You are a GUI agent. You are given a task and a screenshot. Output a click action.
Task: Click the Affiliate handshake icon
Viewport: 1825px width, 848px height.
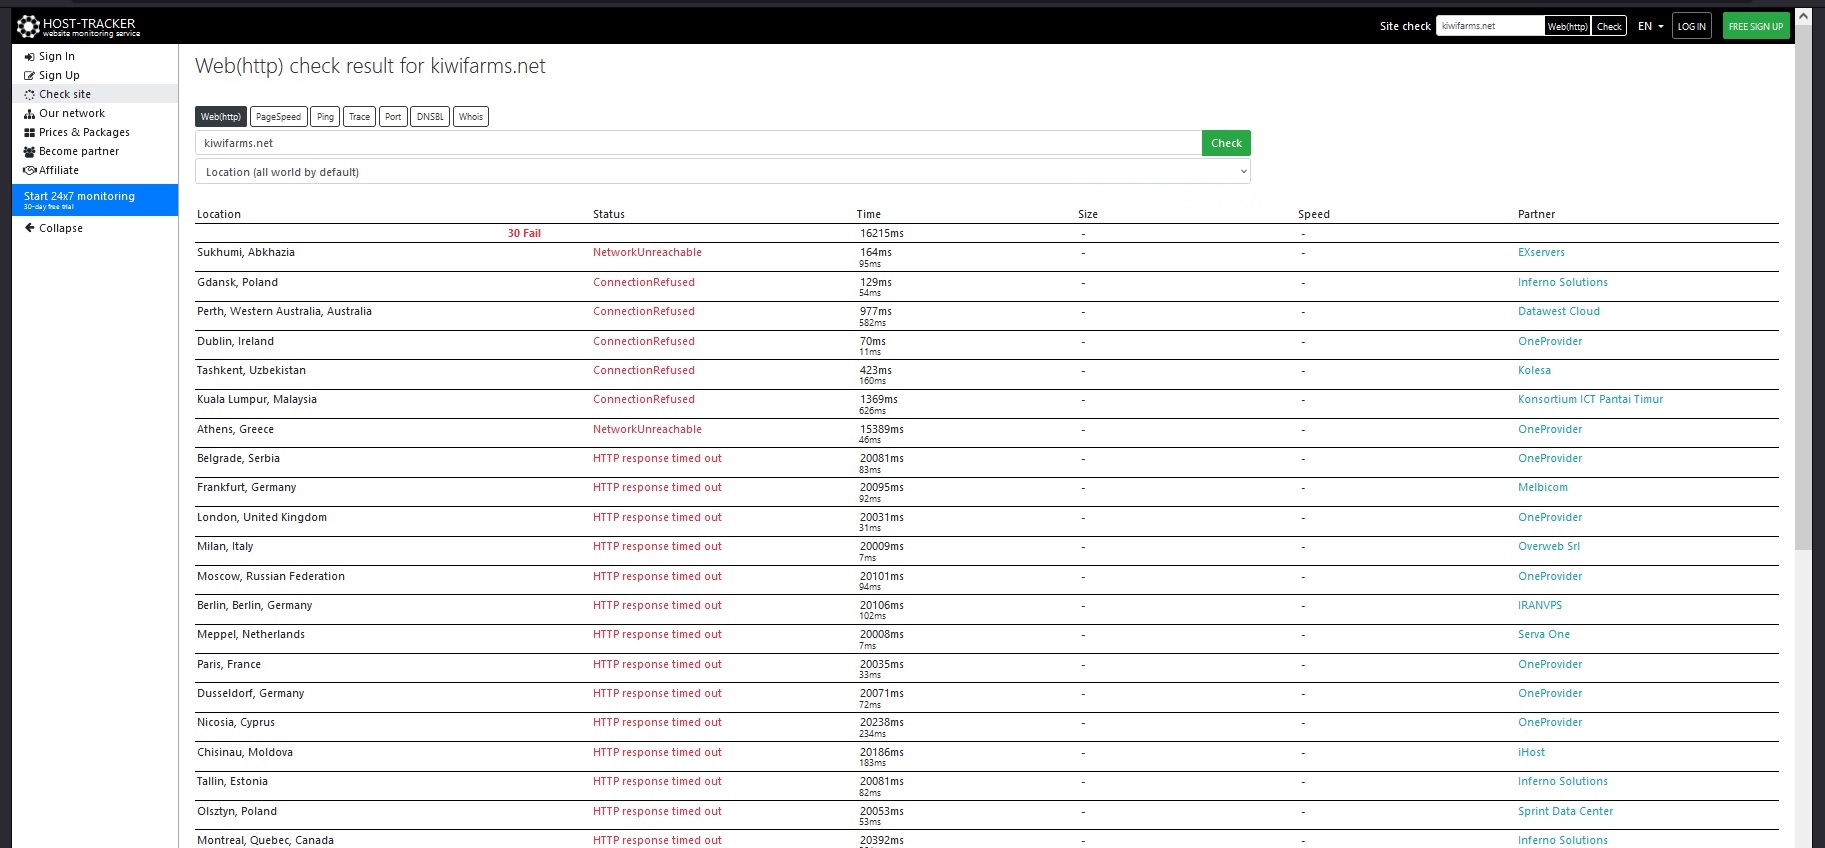[30, 171]
